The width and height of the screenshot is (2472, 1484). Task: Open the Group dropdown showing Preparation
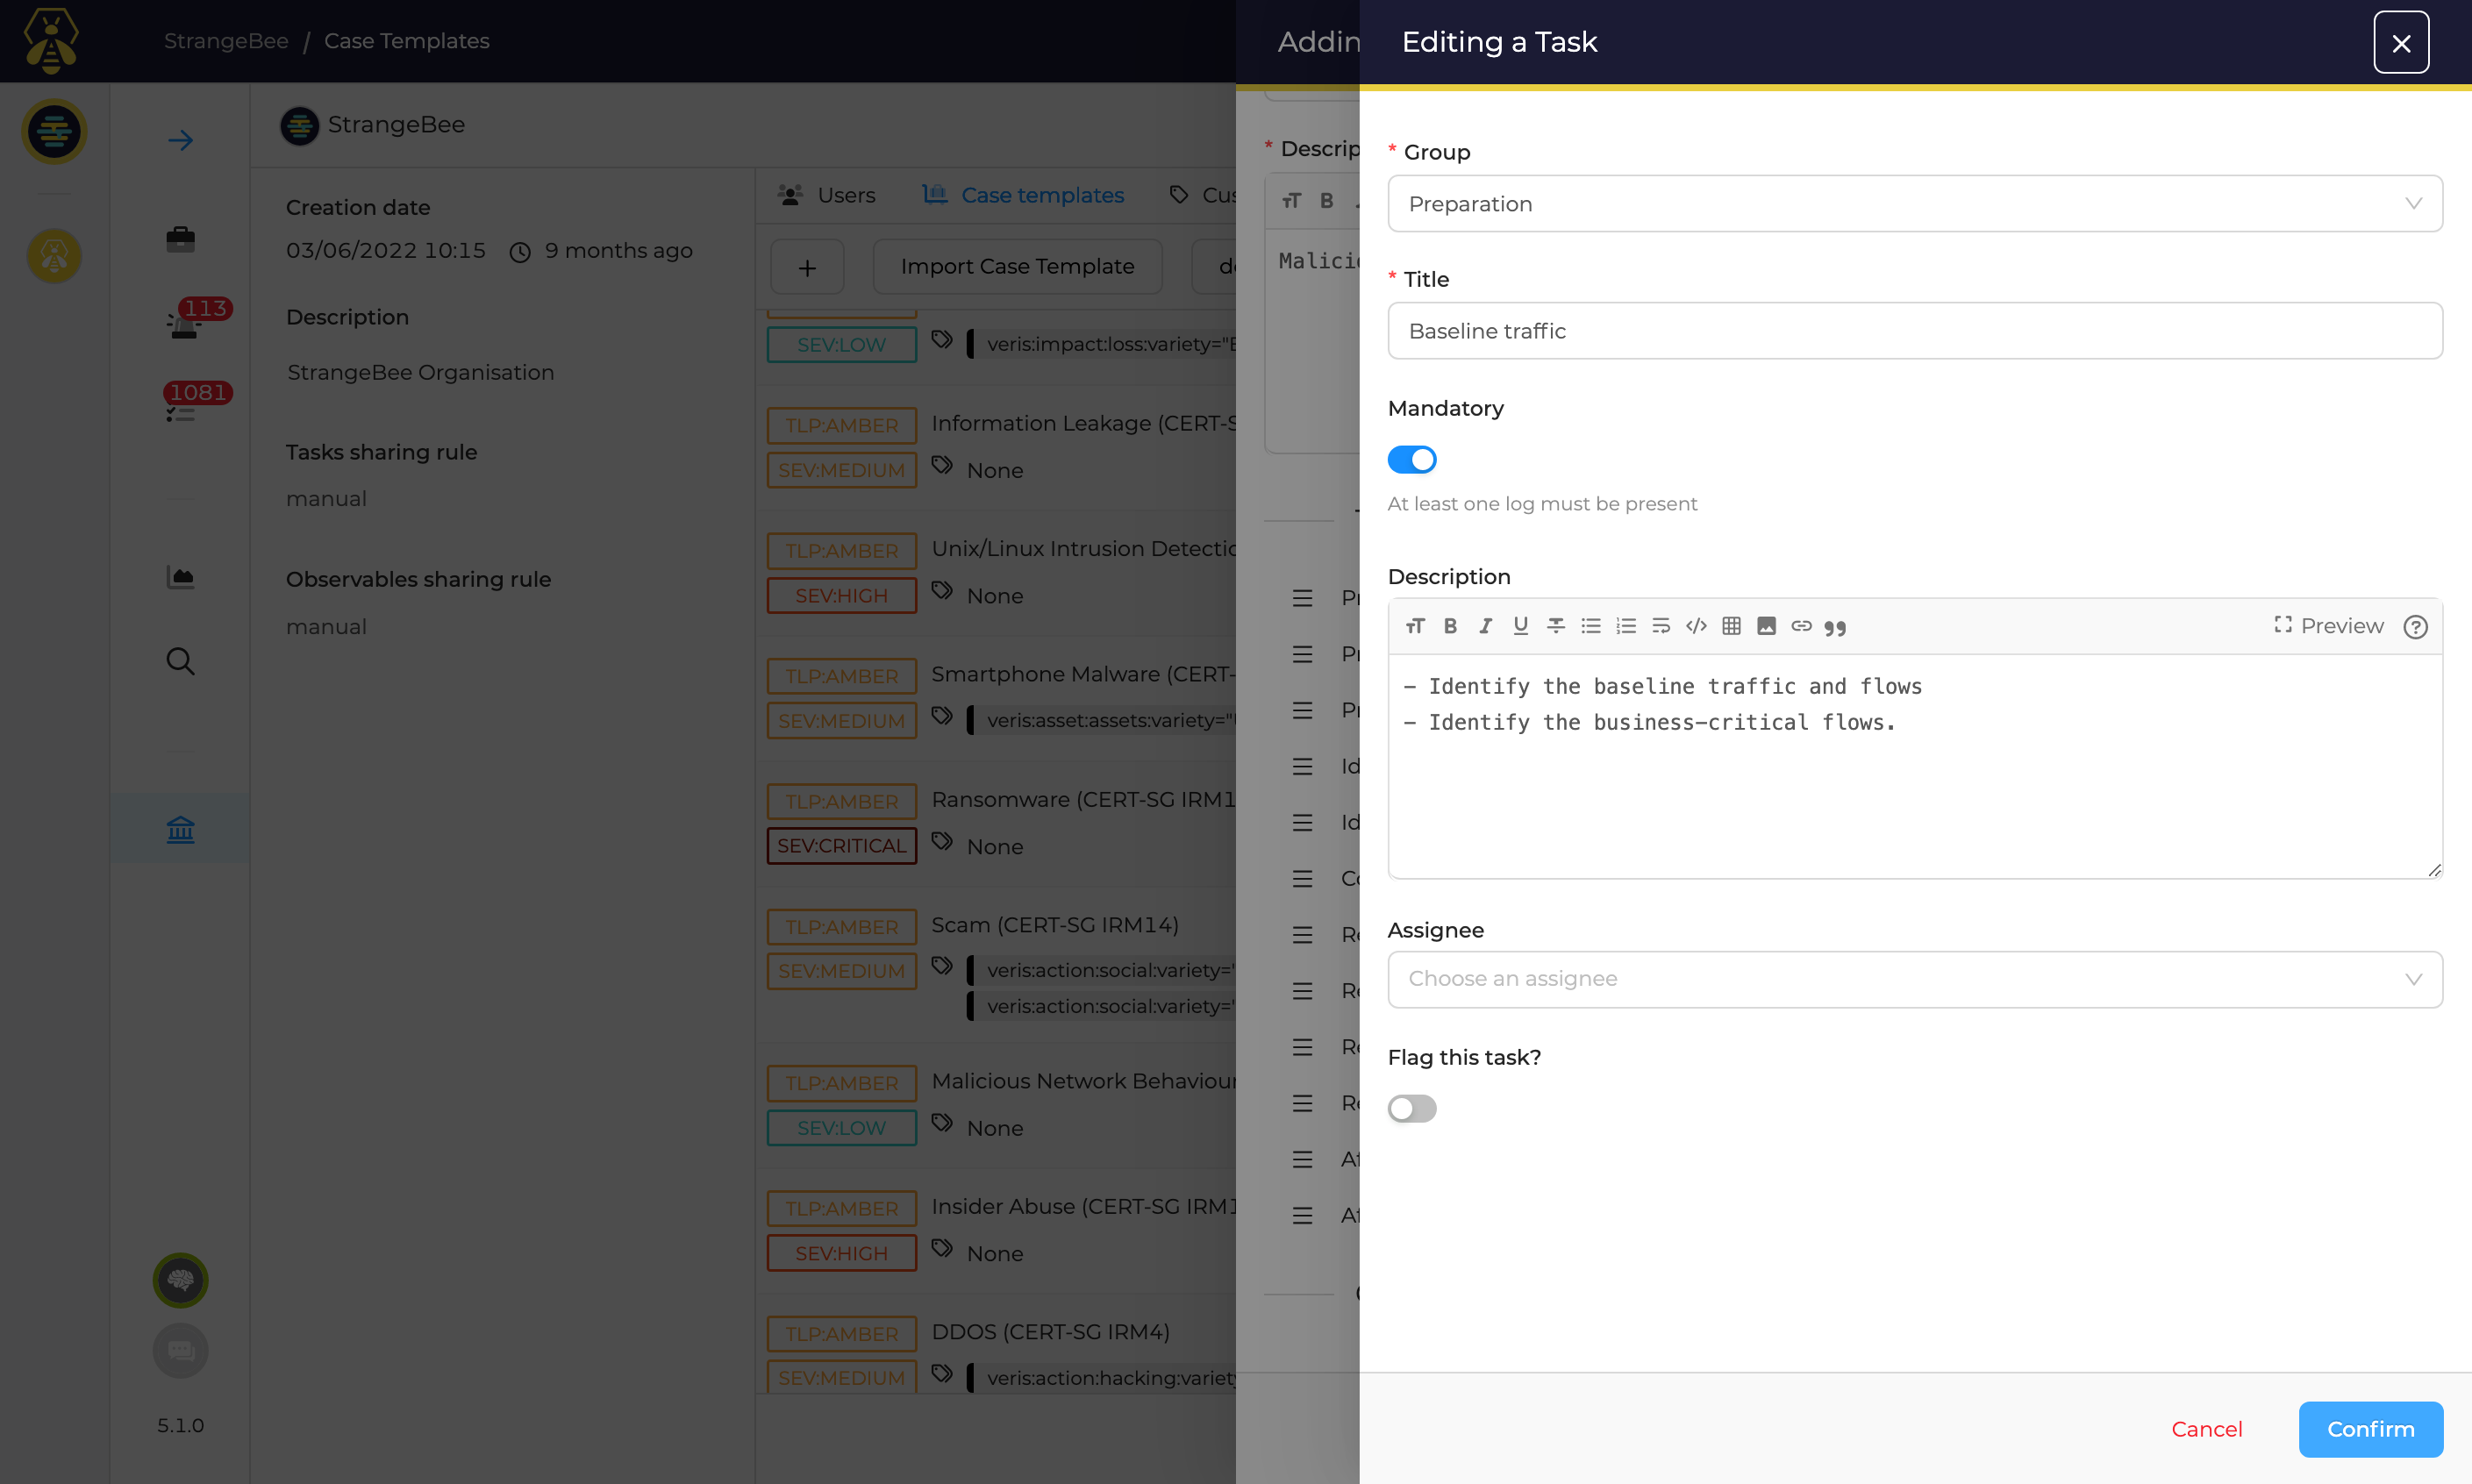1914,204
